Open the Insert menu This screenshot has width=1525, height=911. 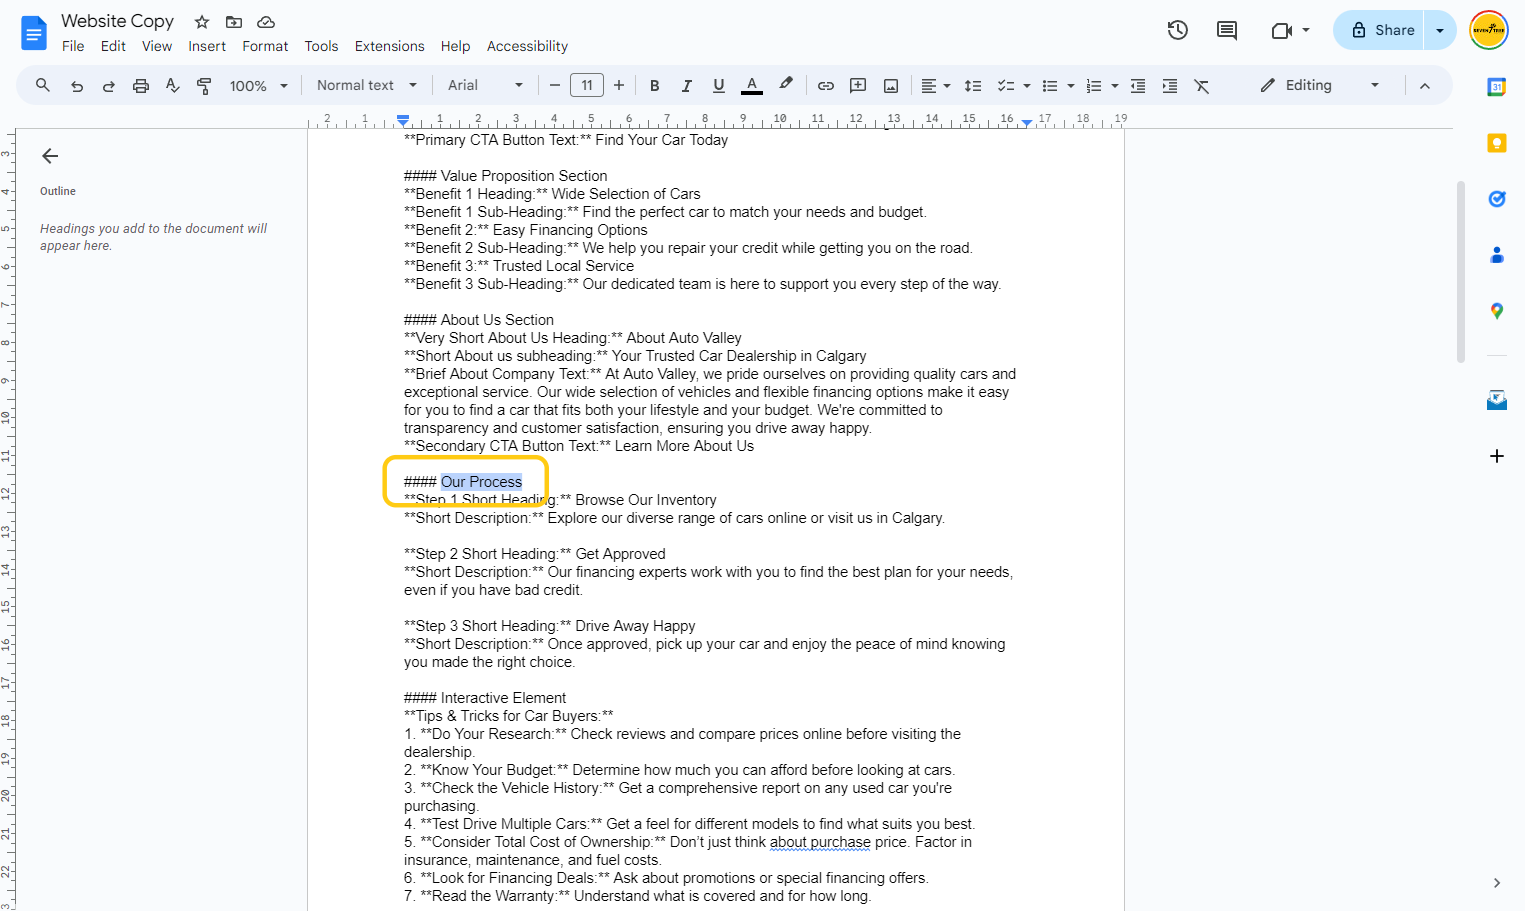pos(207,46)
